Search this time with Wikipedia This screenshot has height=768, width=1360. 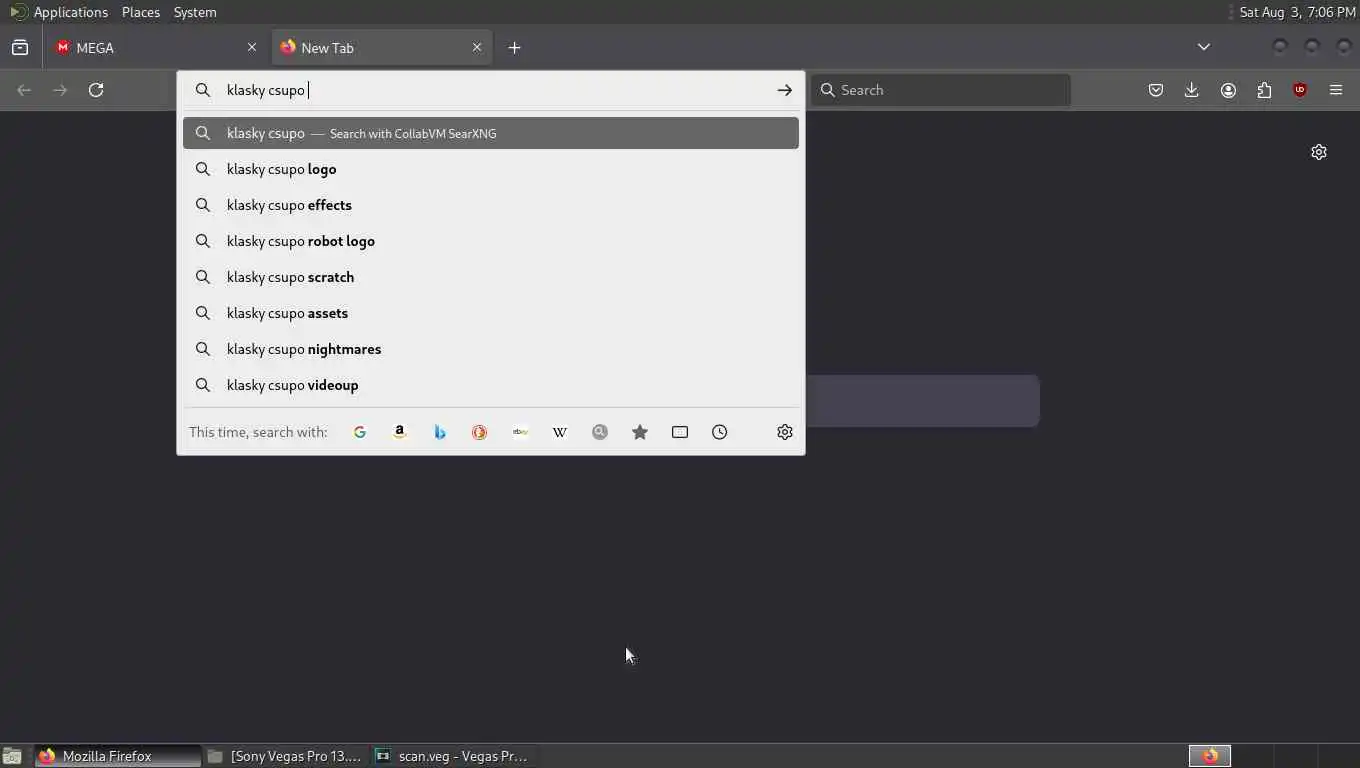(560, 432)
